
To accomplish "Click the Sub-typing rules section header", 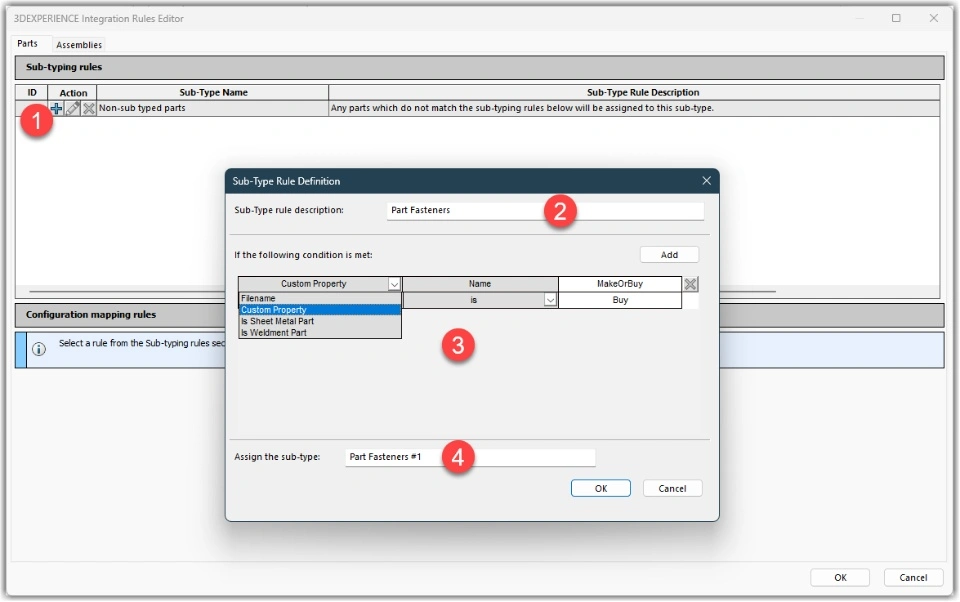I will pos(479,67).
